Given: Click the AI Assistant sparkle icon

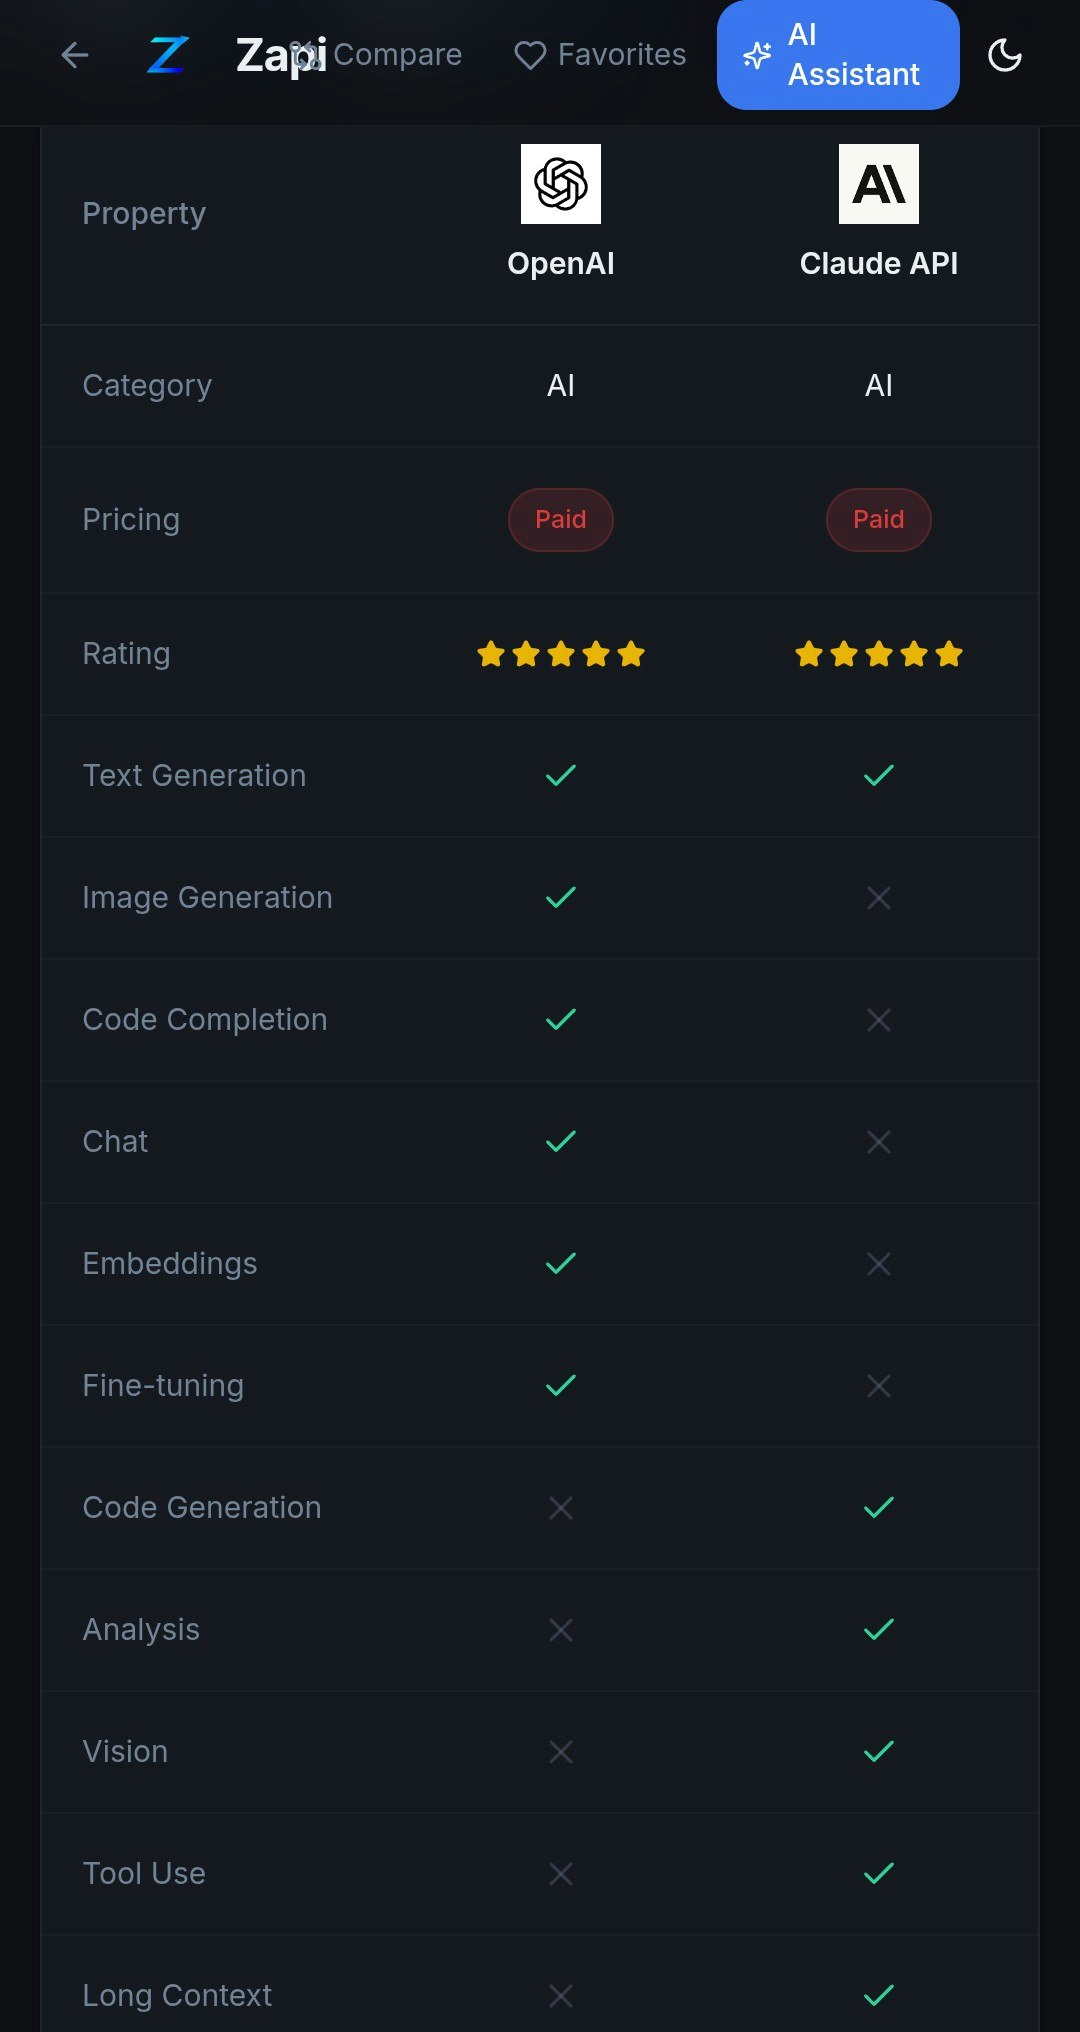Looking at the screenshot, I should tap(758, 55).
